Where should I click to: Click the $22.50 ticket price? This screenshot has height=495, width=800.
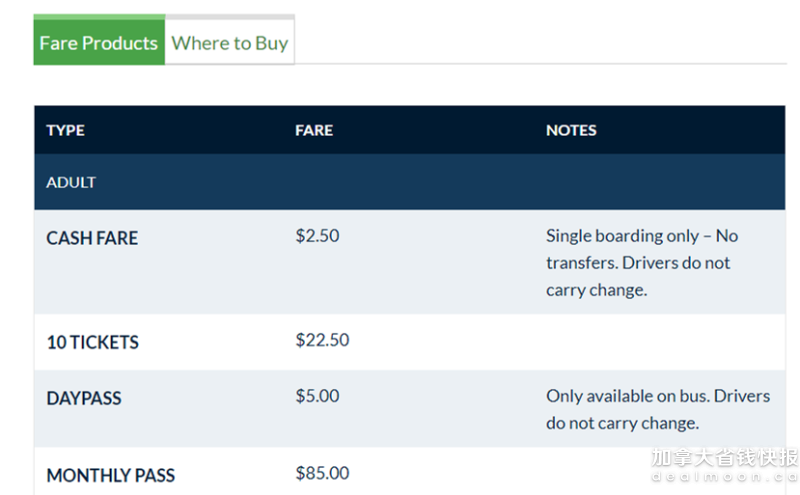pos(322,340)
